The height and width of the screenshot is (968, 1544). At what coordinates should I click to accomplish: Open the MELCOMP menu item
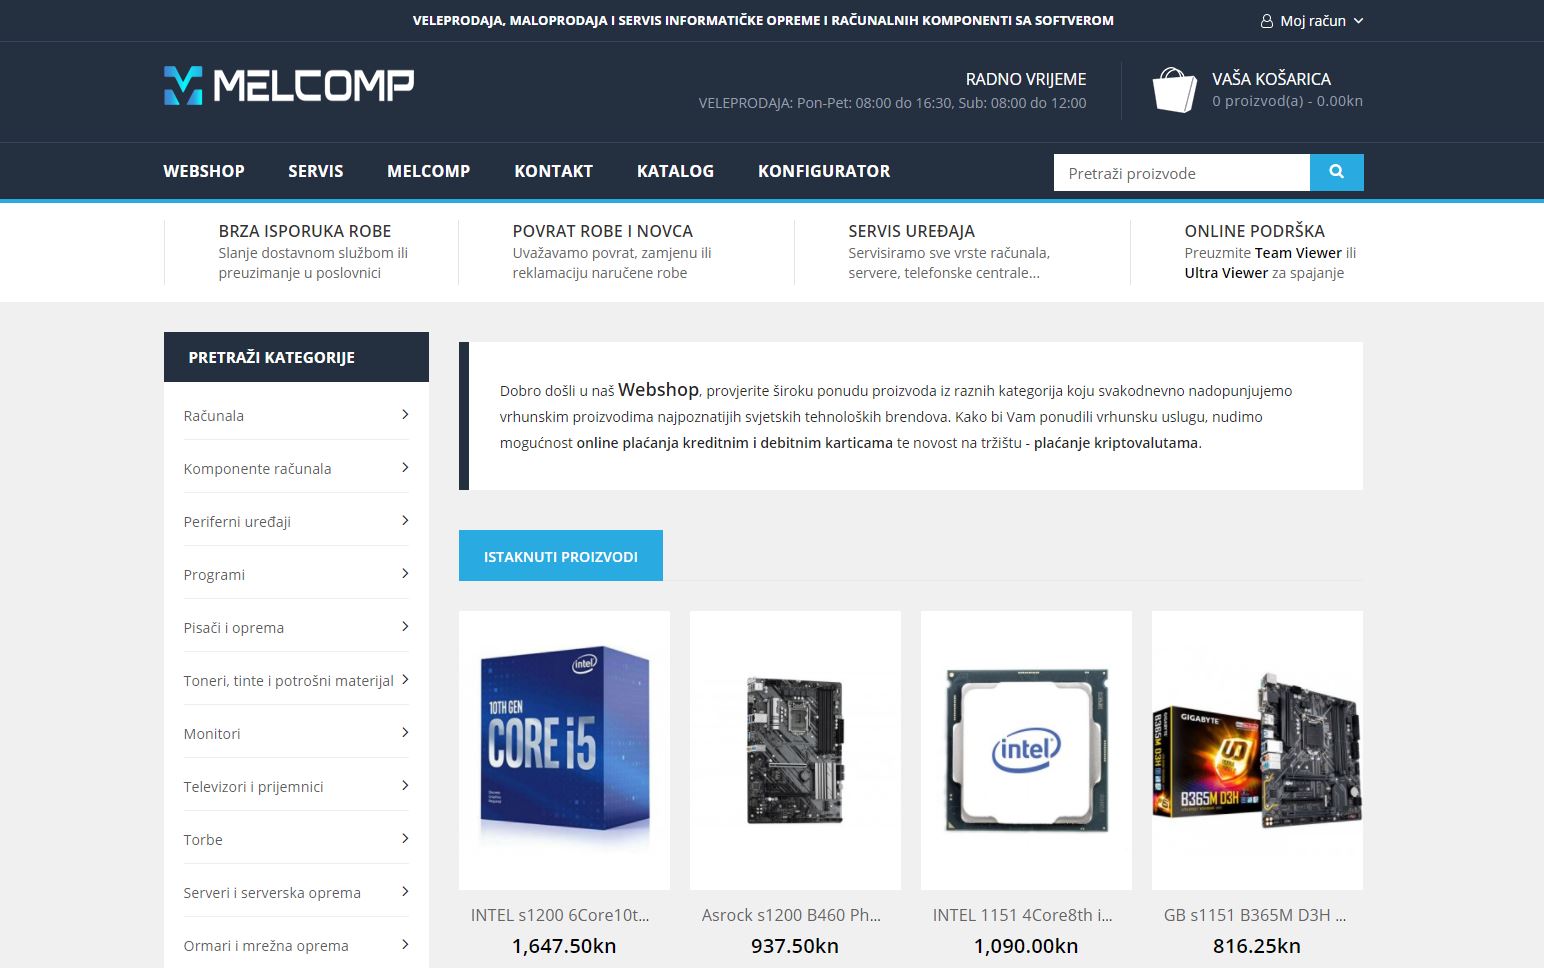point(429,171)
